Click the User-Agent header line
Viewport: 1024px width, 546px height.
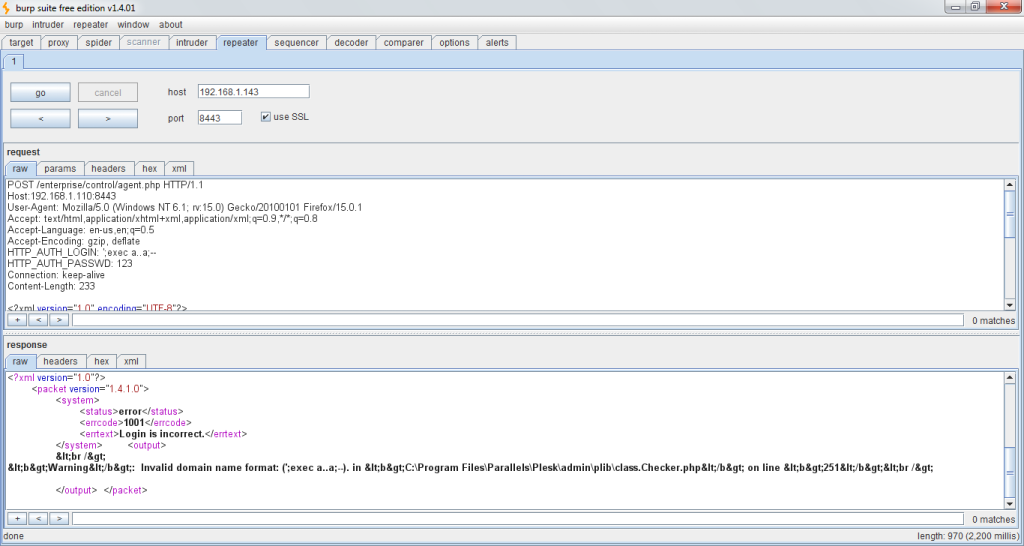(185, 208)
